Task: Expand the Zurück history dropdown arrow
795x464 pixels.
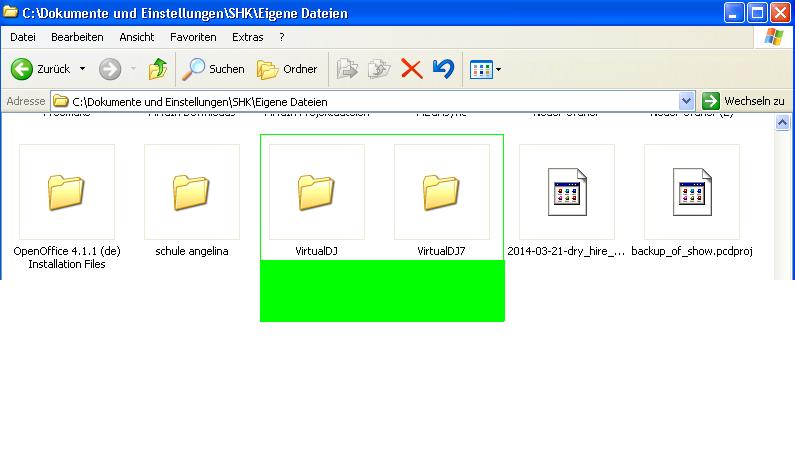Action: [82, 69]
